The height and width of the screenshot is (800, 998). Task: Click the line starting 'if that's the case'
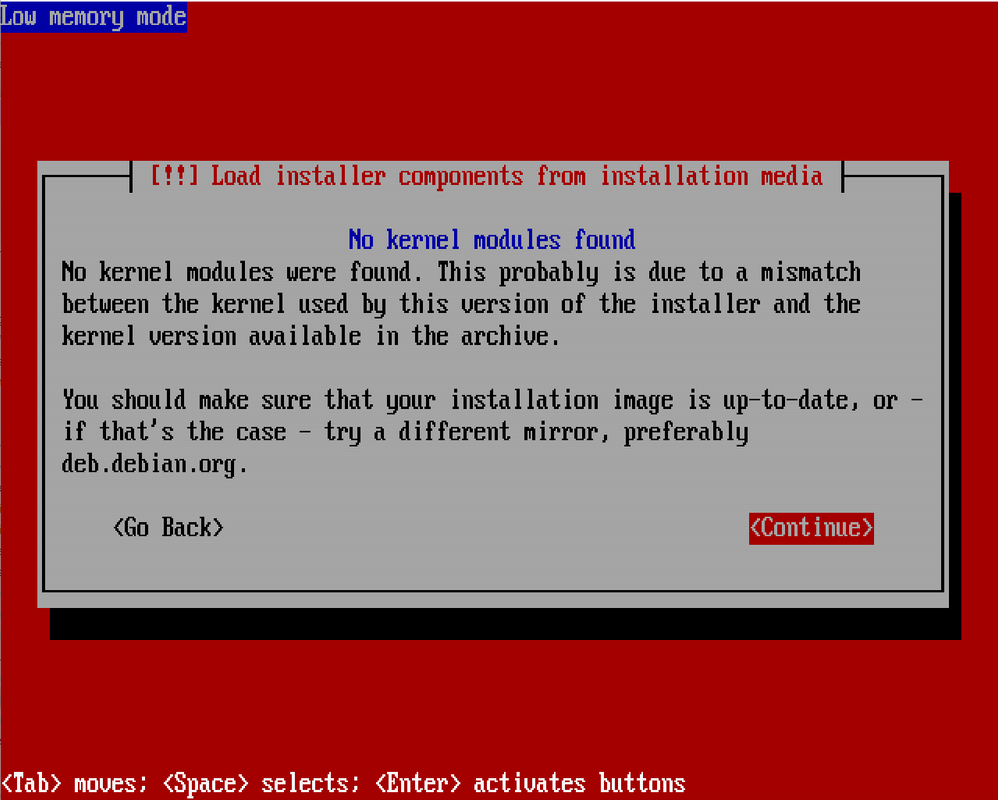405,433
